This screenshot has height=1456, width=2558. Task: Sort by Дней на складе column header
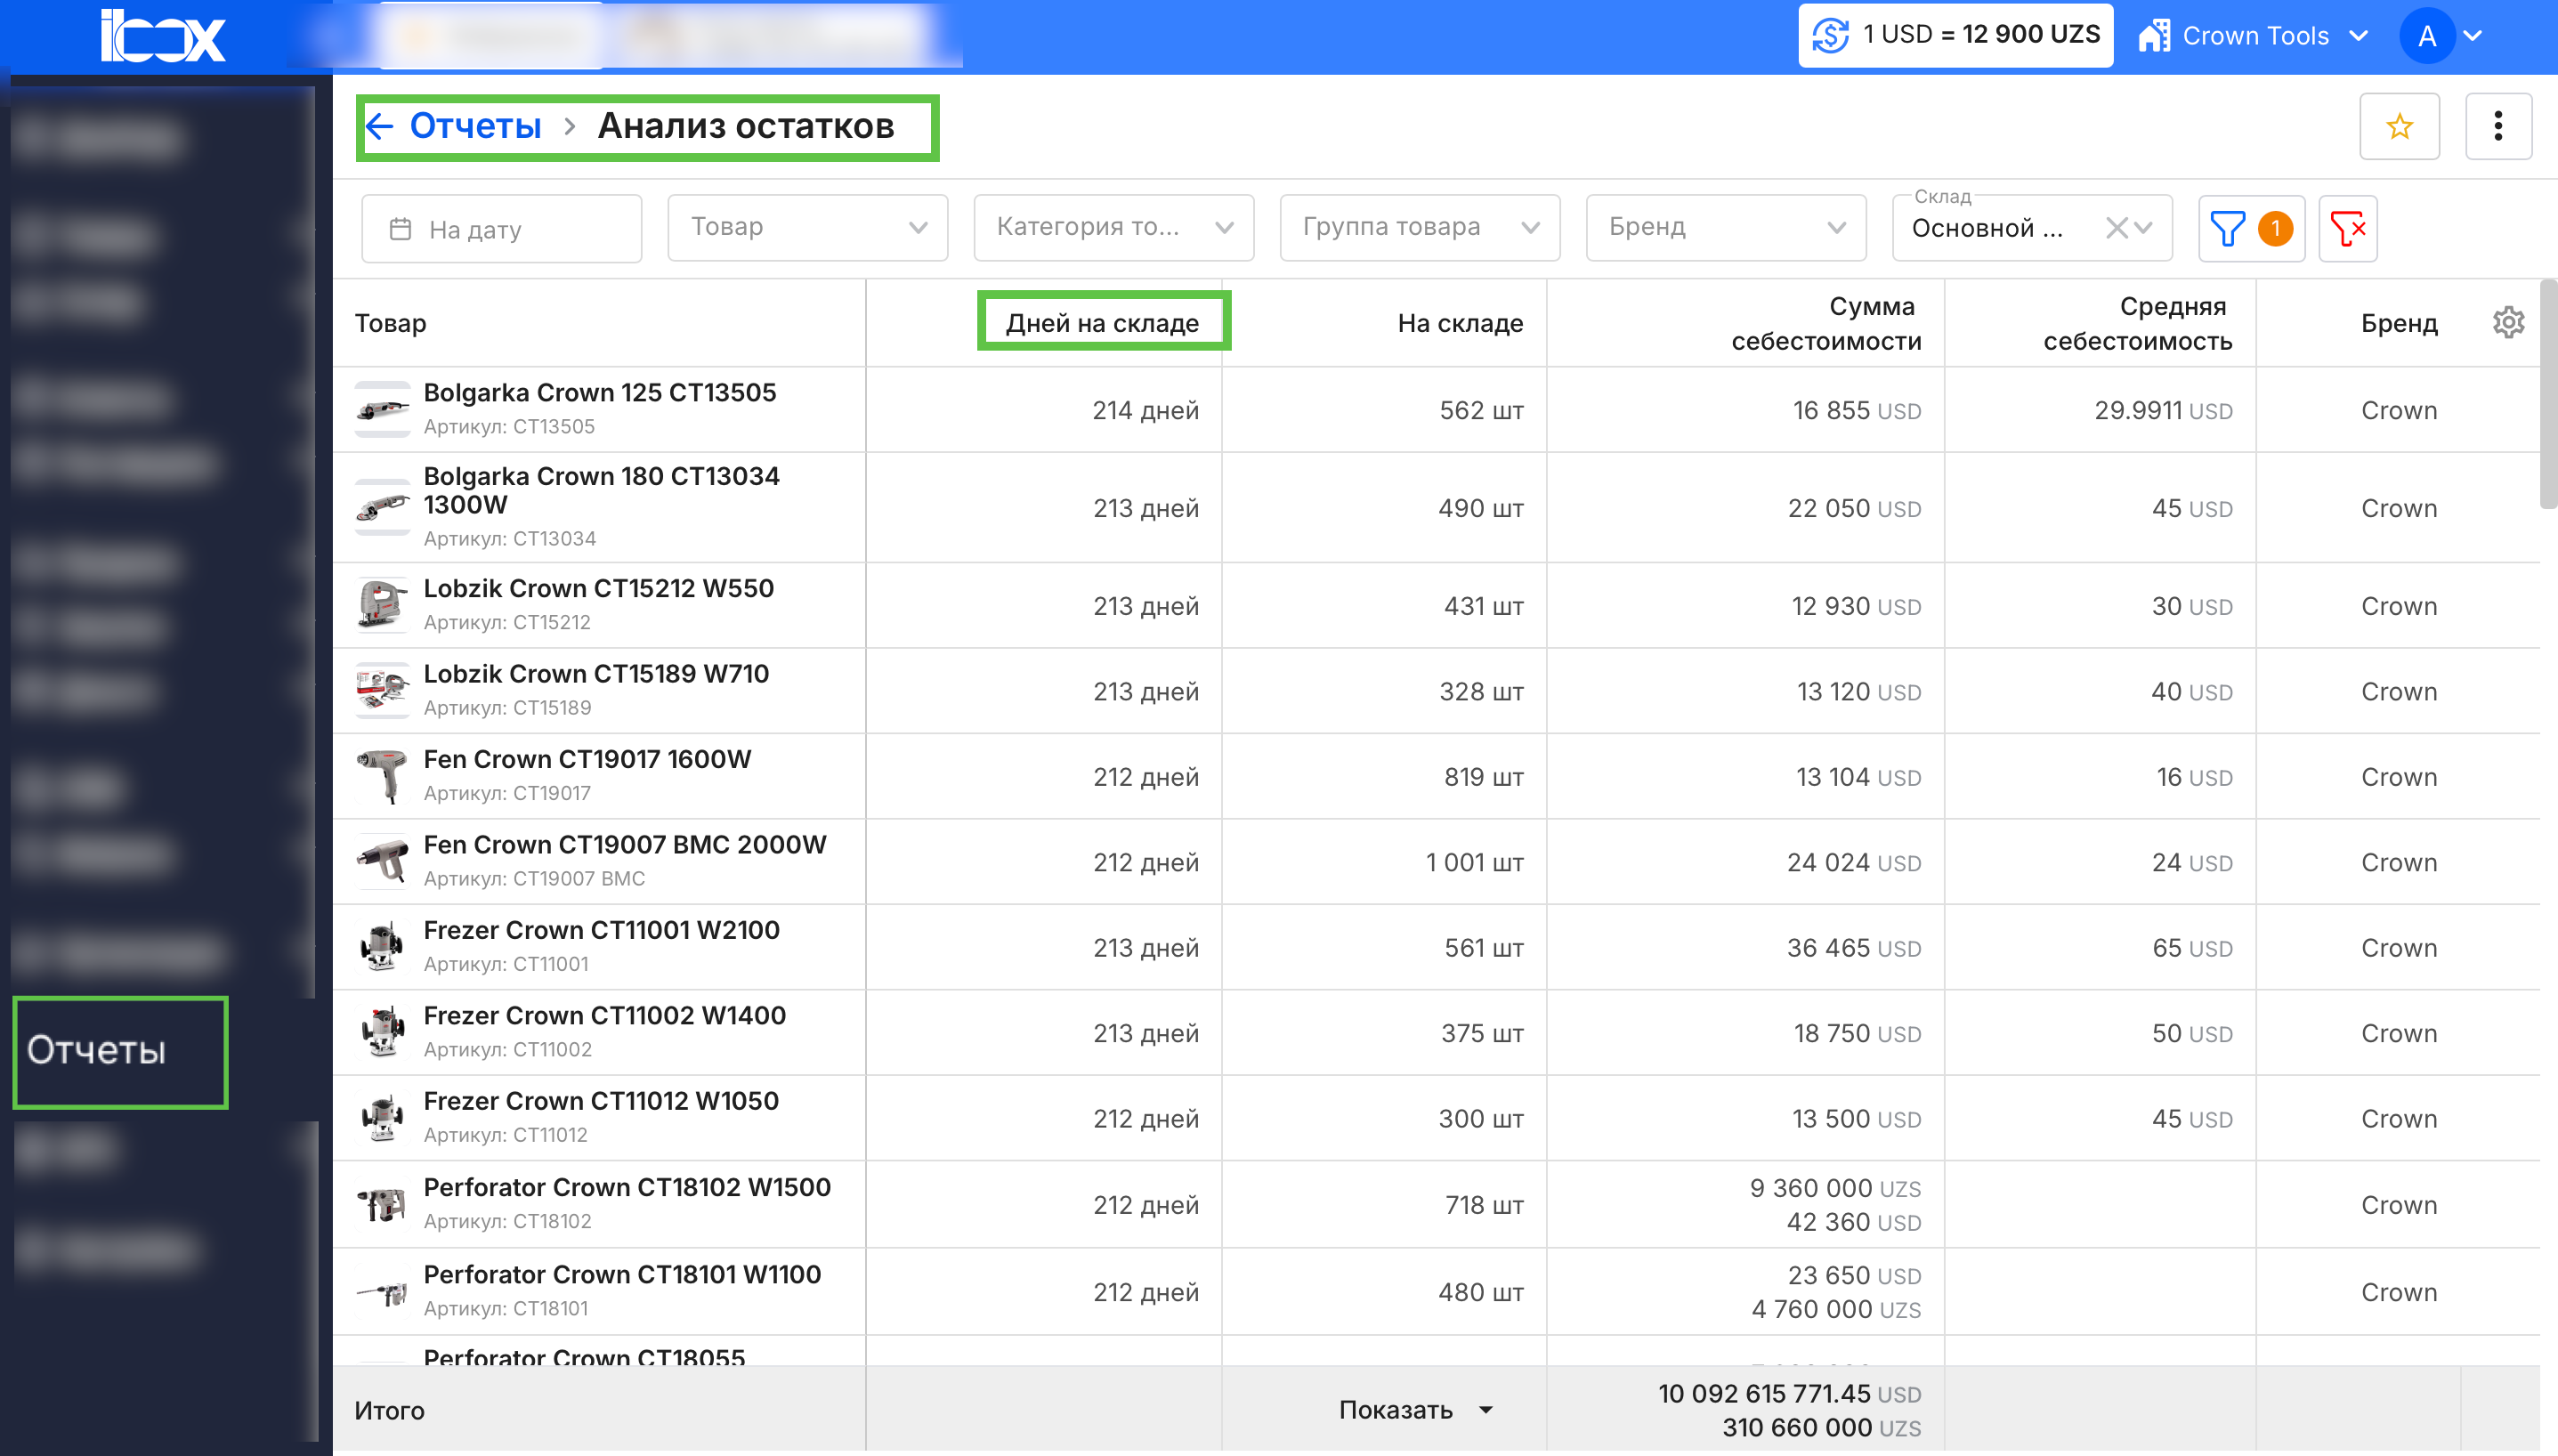click(1101, 323)
